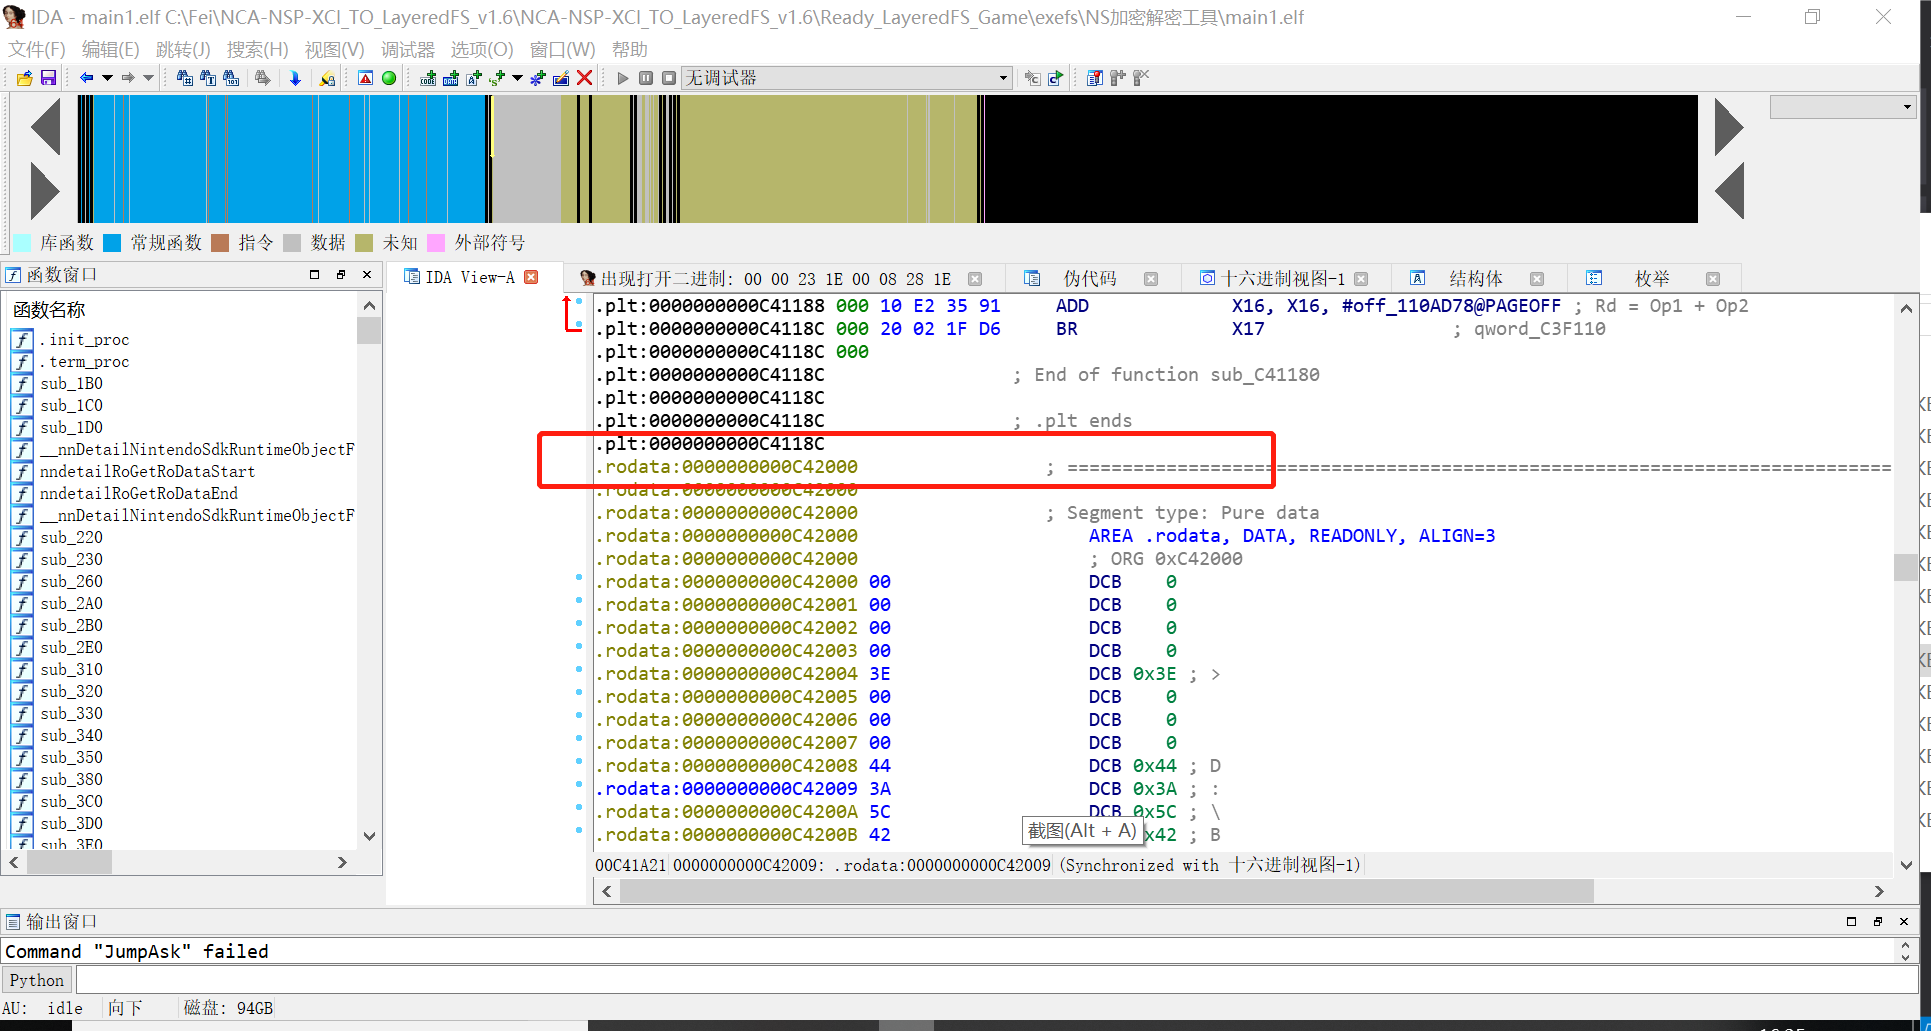Viewport: 1931px width, 1031px height.
Task: Click the red X undefine icon
Action: 585,78
